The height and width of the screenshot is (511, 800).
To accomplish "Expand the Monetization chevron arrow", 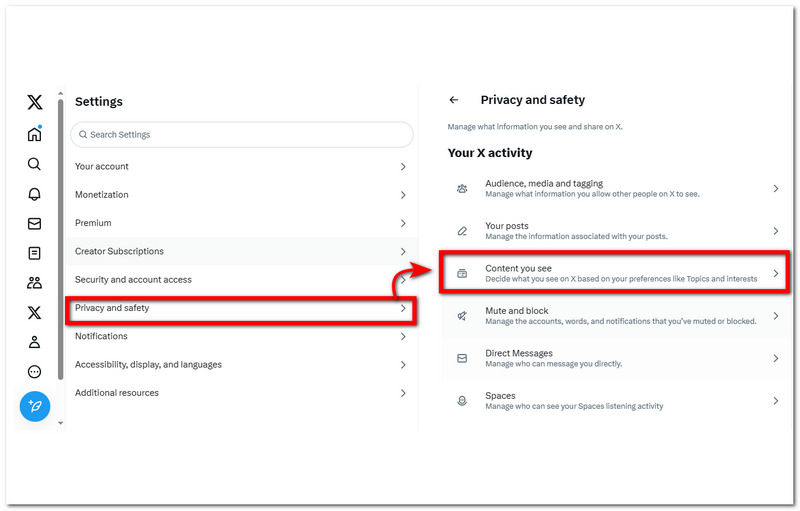I will 403,195.
